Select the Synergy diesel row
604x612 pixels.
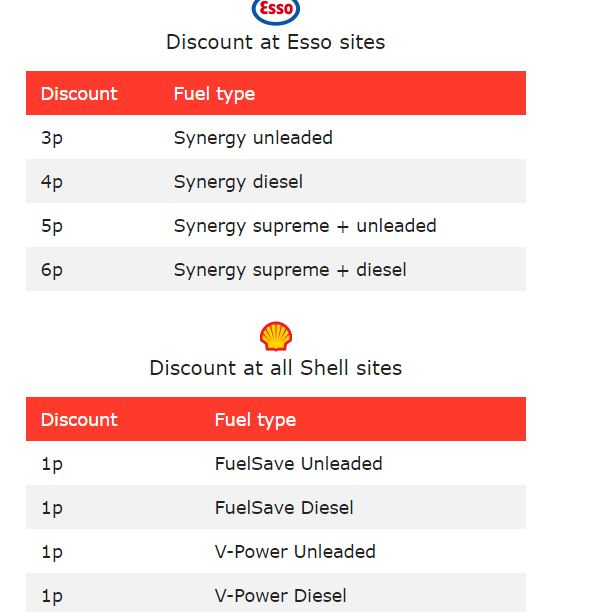276,181
